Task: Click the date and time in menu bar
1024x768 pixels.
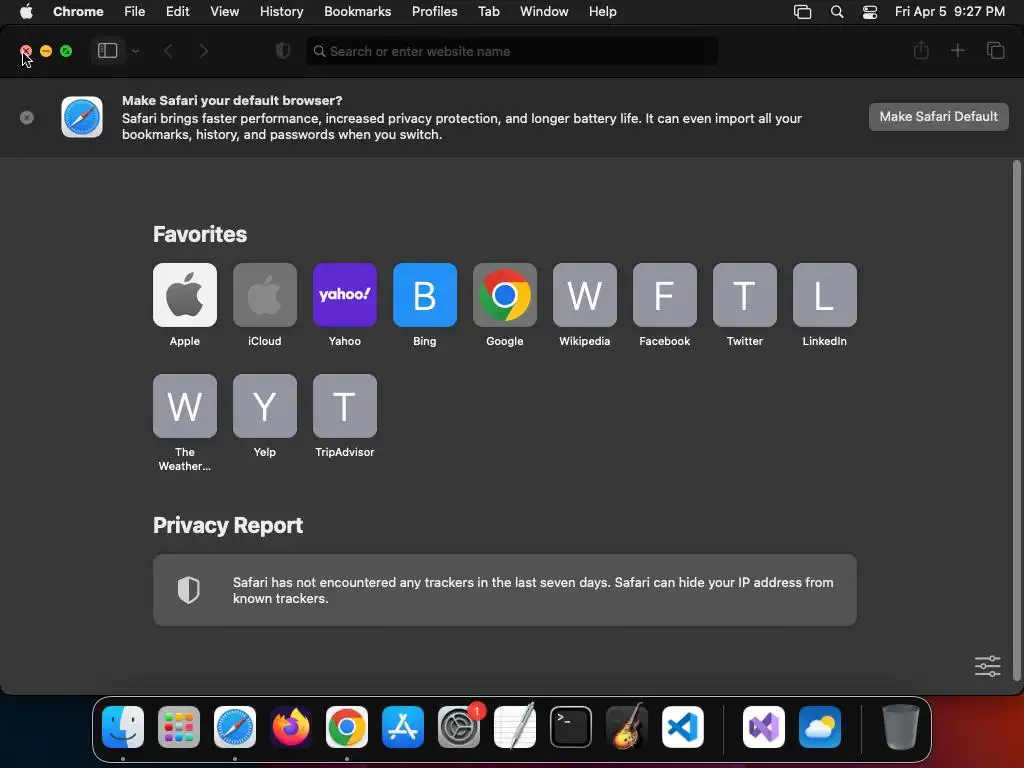Action: [950, 11]
